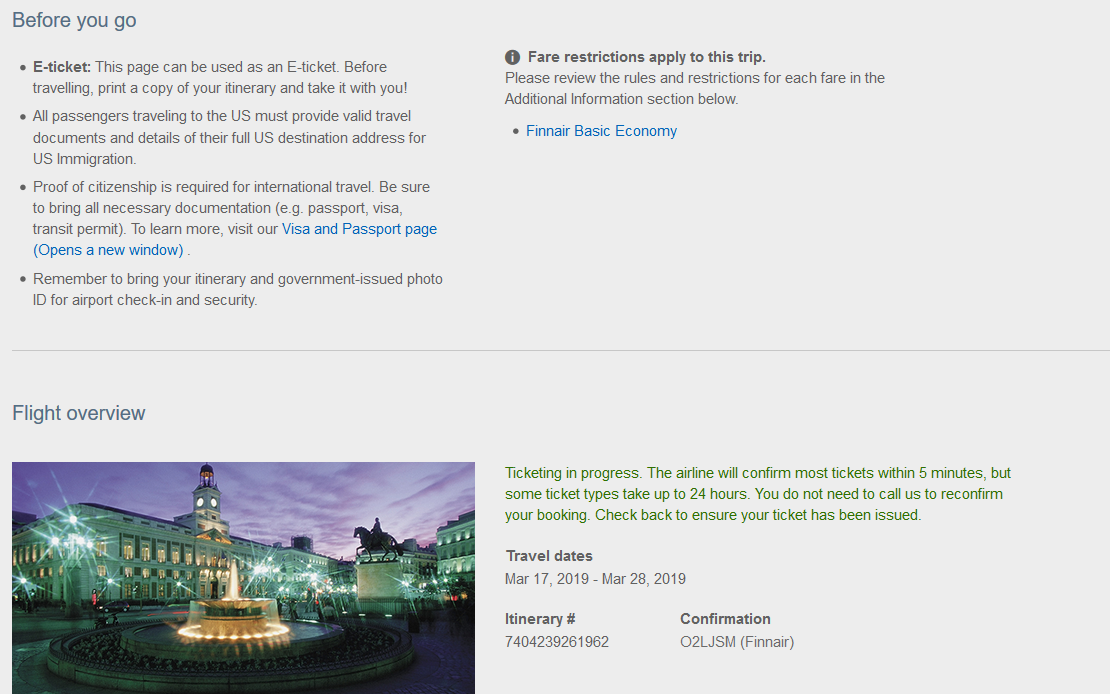The image size is (1110, 694).
Task: Click the Madrid plaza destination photo
Action: (243, 577)
